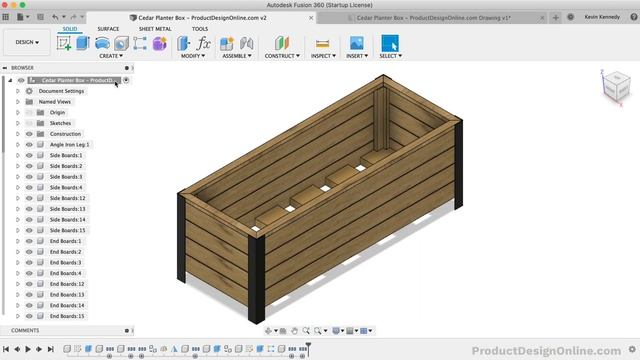Screen dimensions: 640x360
Task: Jump to timeline beginning
Action: point(6,349)
